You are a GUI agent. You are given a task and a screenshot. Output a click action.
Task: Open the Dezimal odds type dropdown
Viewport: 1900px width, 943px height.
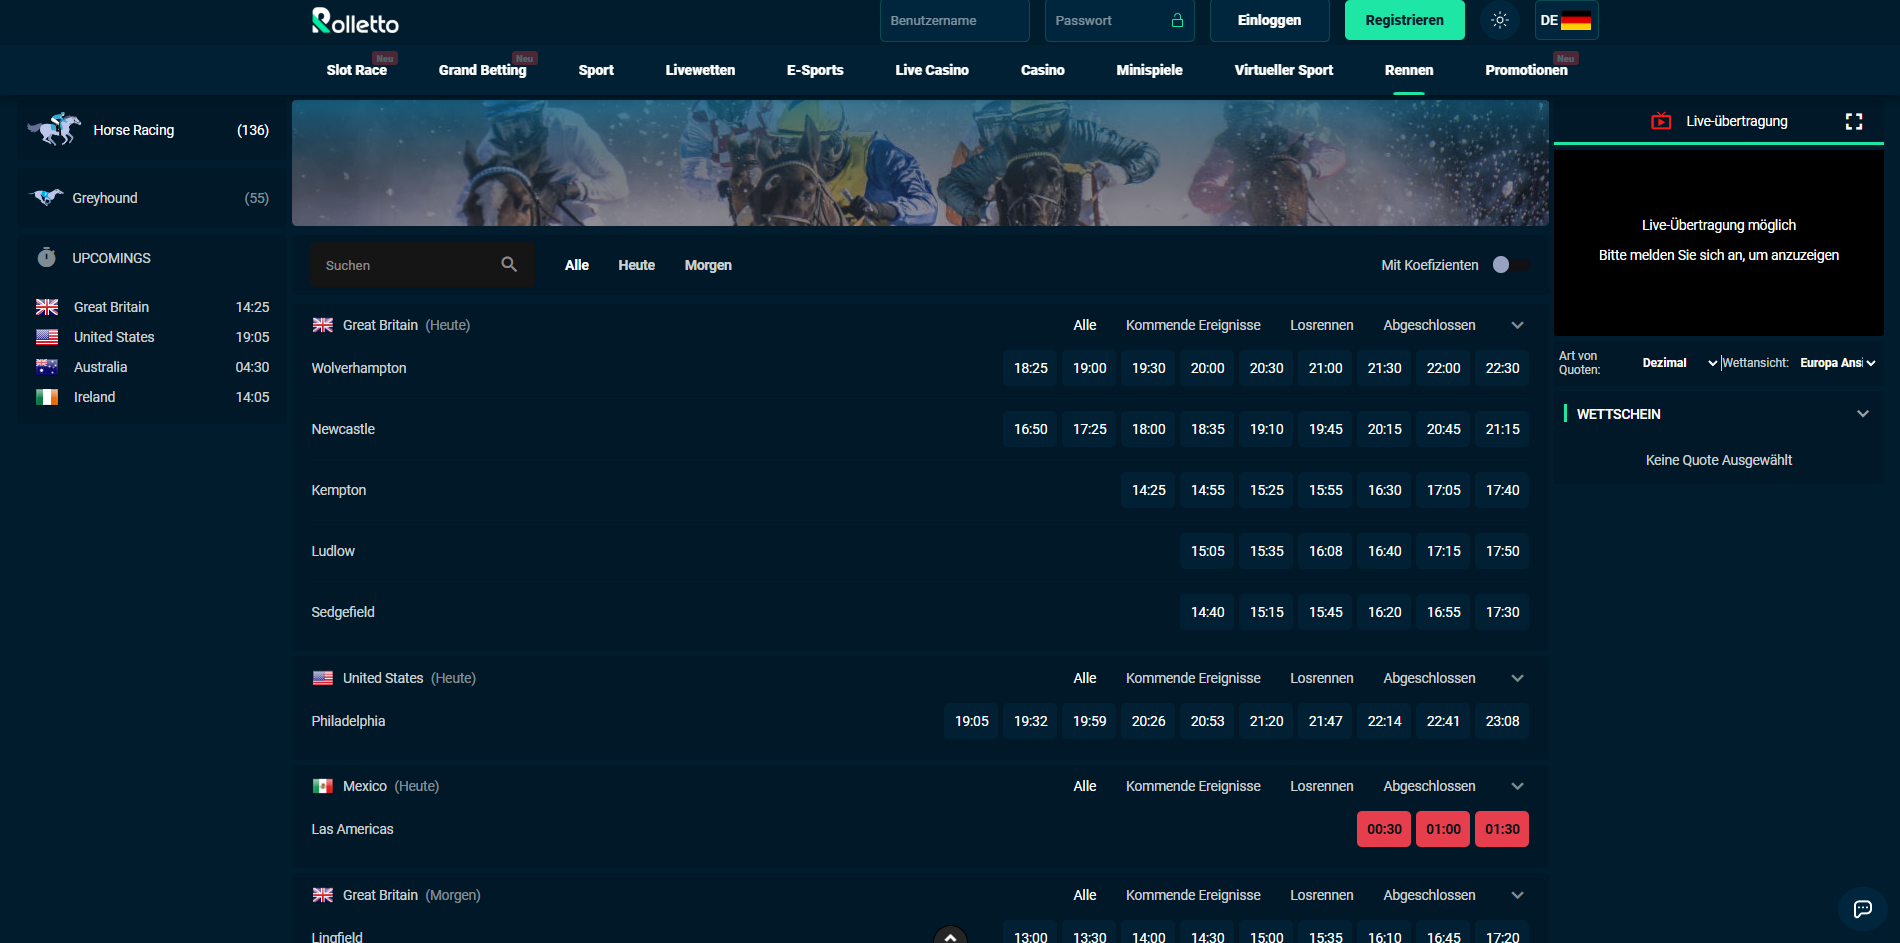pos(1679,363)
